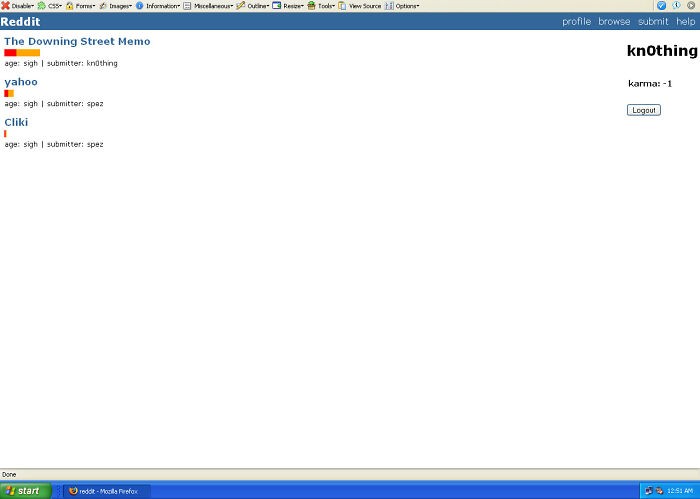Click the blue checkmark validation icon
Viewport: 700px width, 499px height.
coord(661,6)
